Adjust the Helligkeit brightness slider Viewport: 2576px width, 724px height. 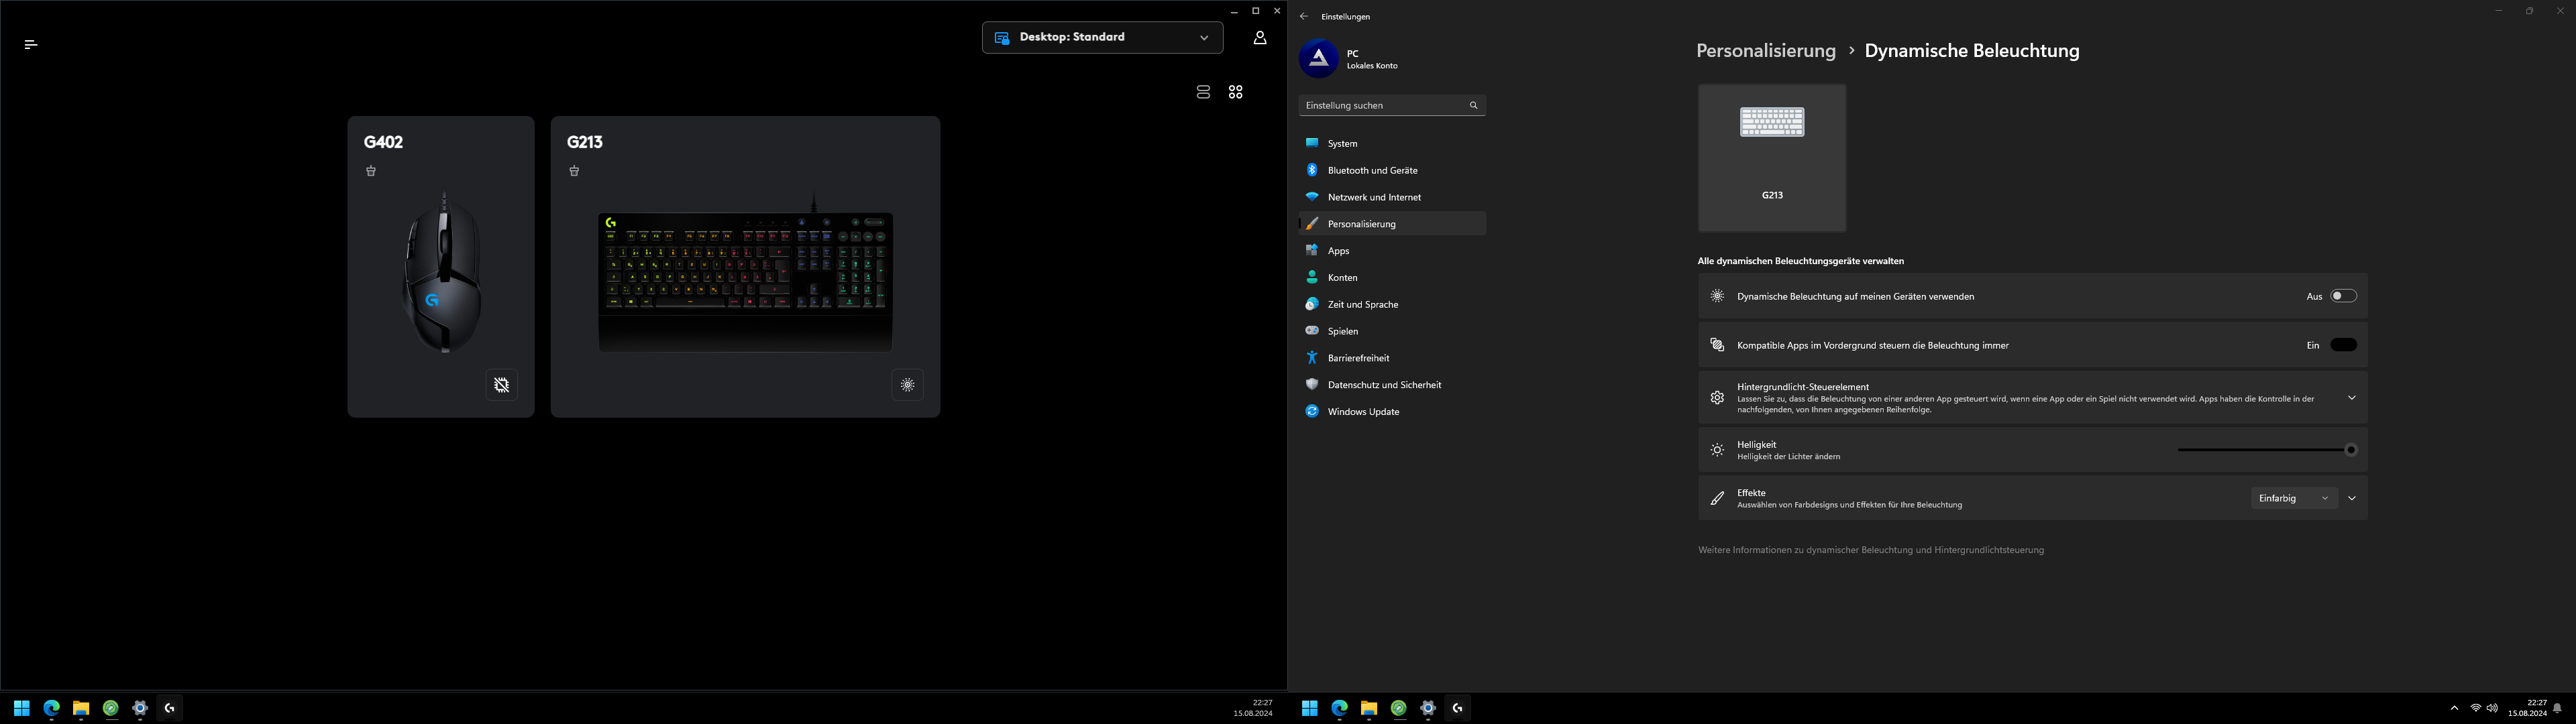tap(2265, 450)
